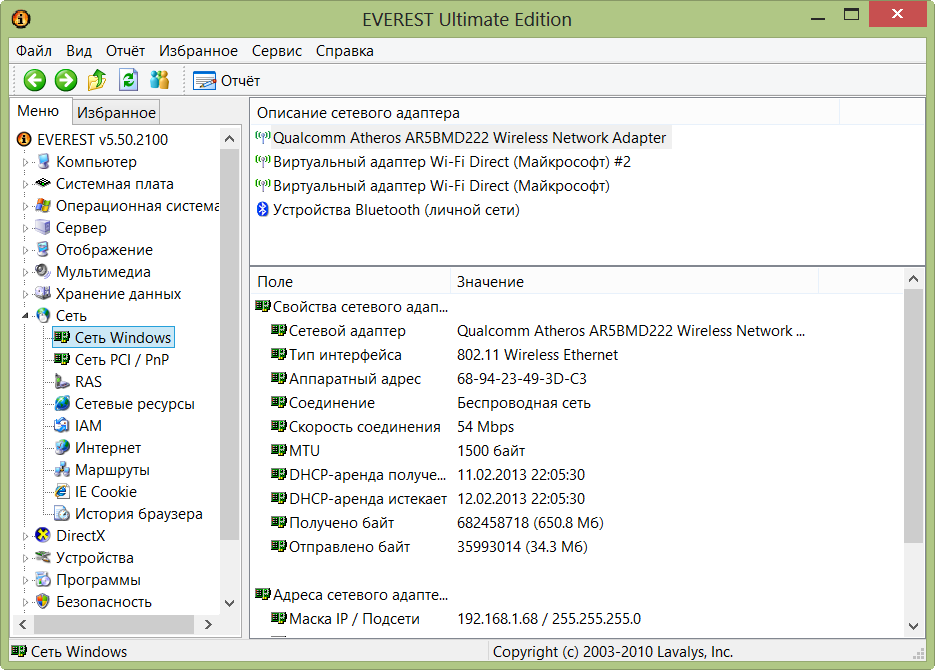Click the Up level toolbar icon
The image size is (935, 670).
pyautogui.click(x=97, y=80)
